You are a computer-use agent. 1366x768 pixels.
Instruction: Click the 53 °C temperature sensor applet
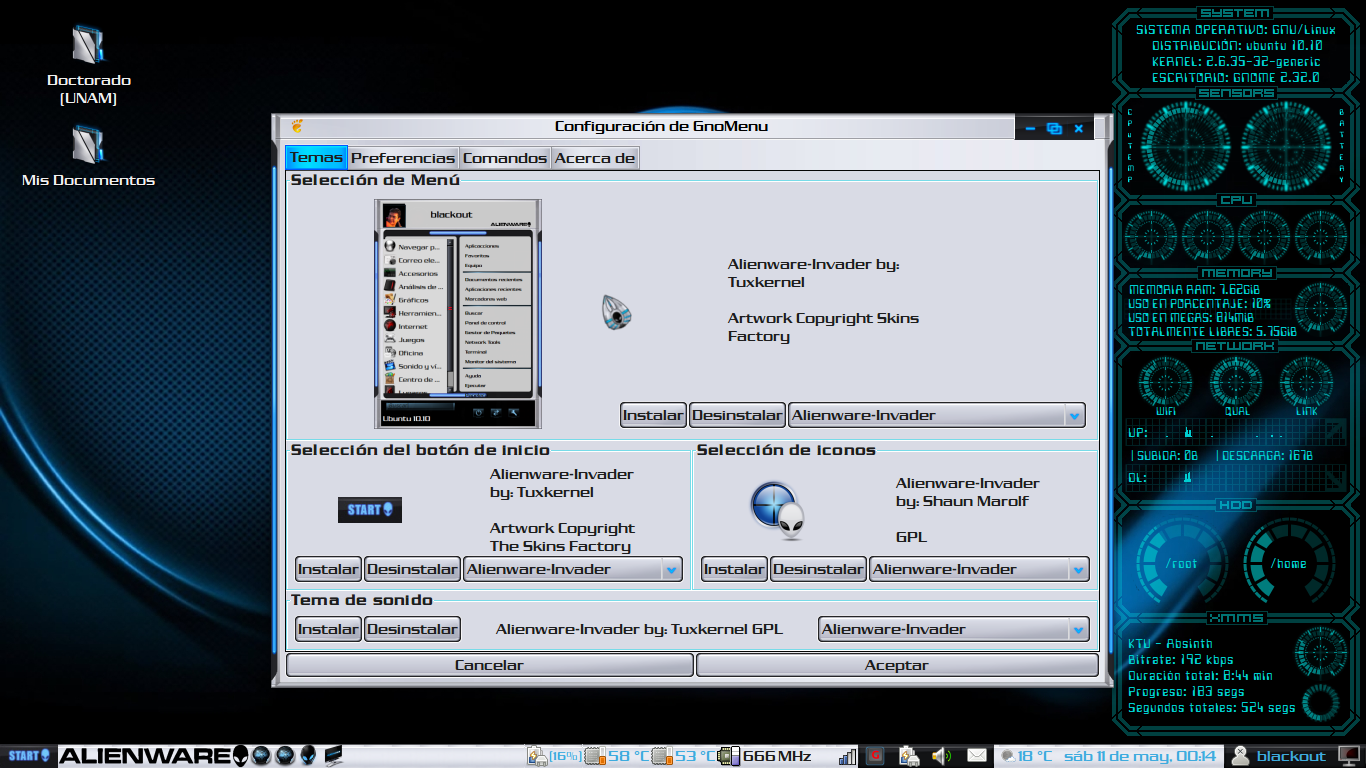pos(683,756)
